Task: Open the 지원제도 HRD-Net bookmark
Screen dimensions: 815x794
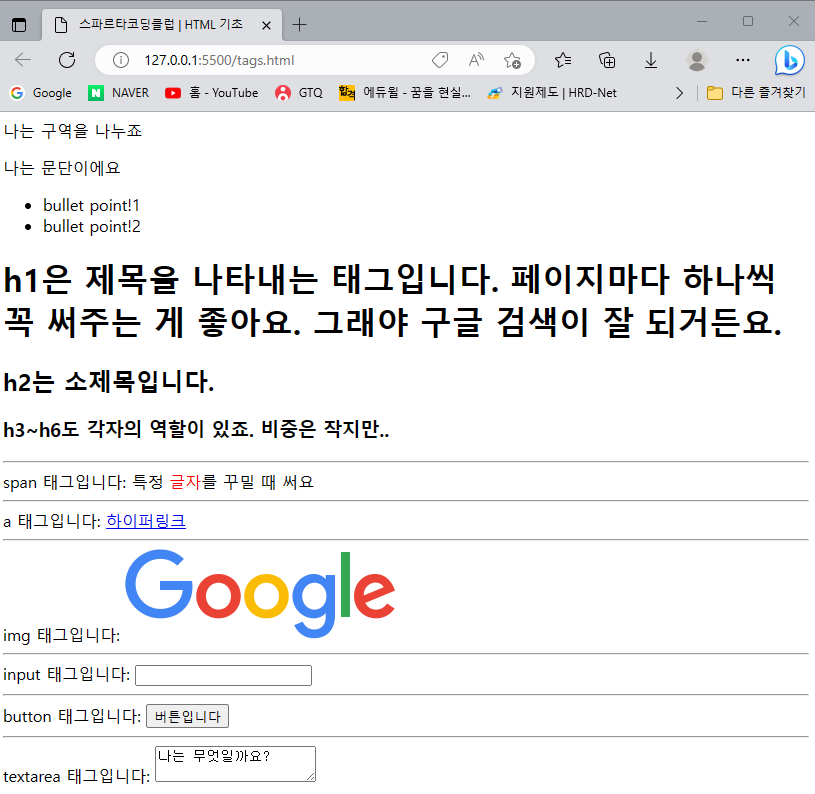Action: (x=552, y=93)
